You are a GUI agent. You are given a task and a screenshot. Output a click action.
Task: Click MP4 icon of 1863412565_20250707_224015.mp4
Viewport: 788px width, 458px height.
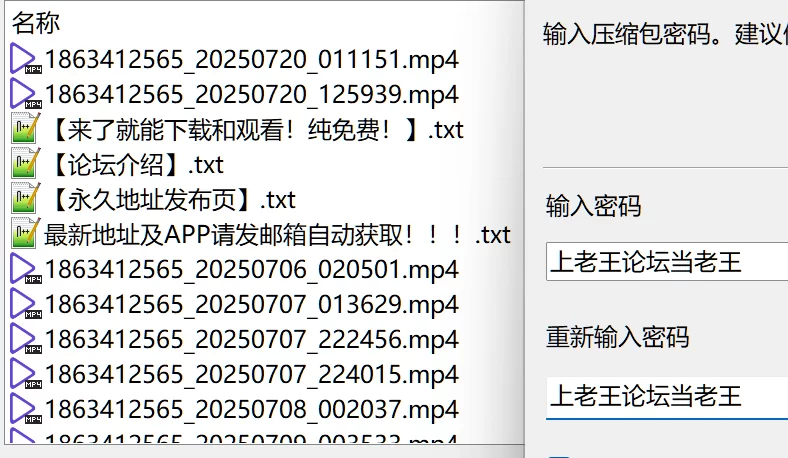25,374
